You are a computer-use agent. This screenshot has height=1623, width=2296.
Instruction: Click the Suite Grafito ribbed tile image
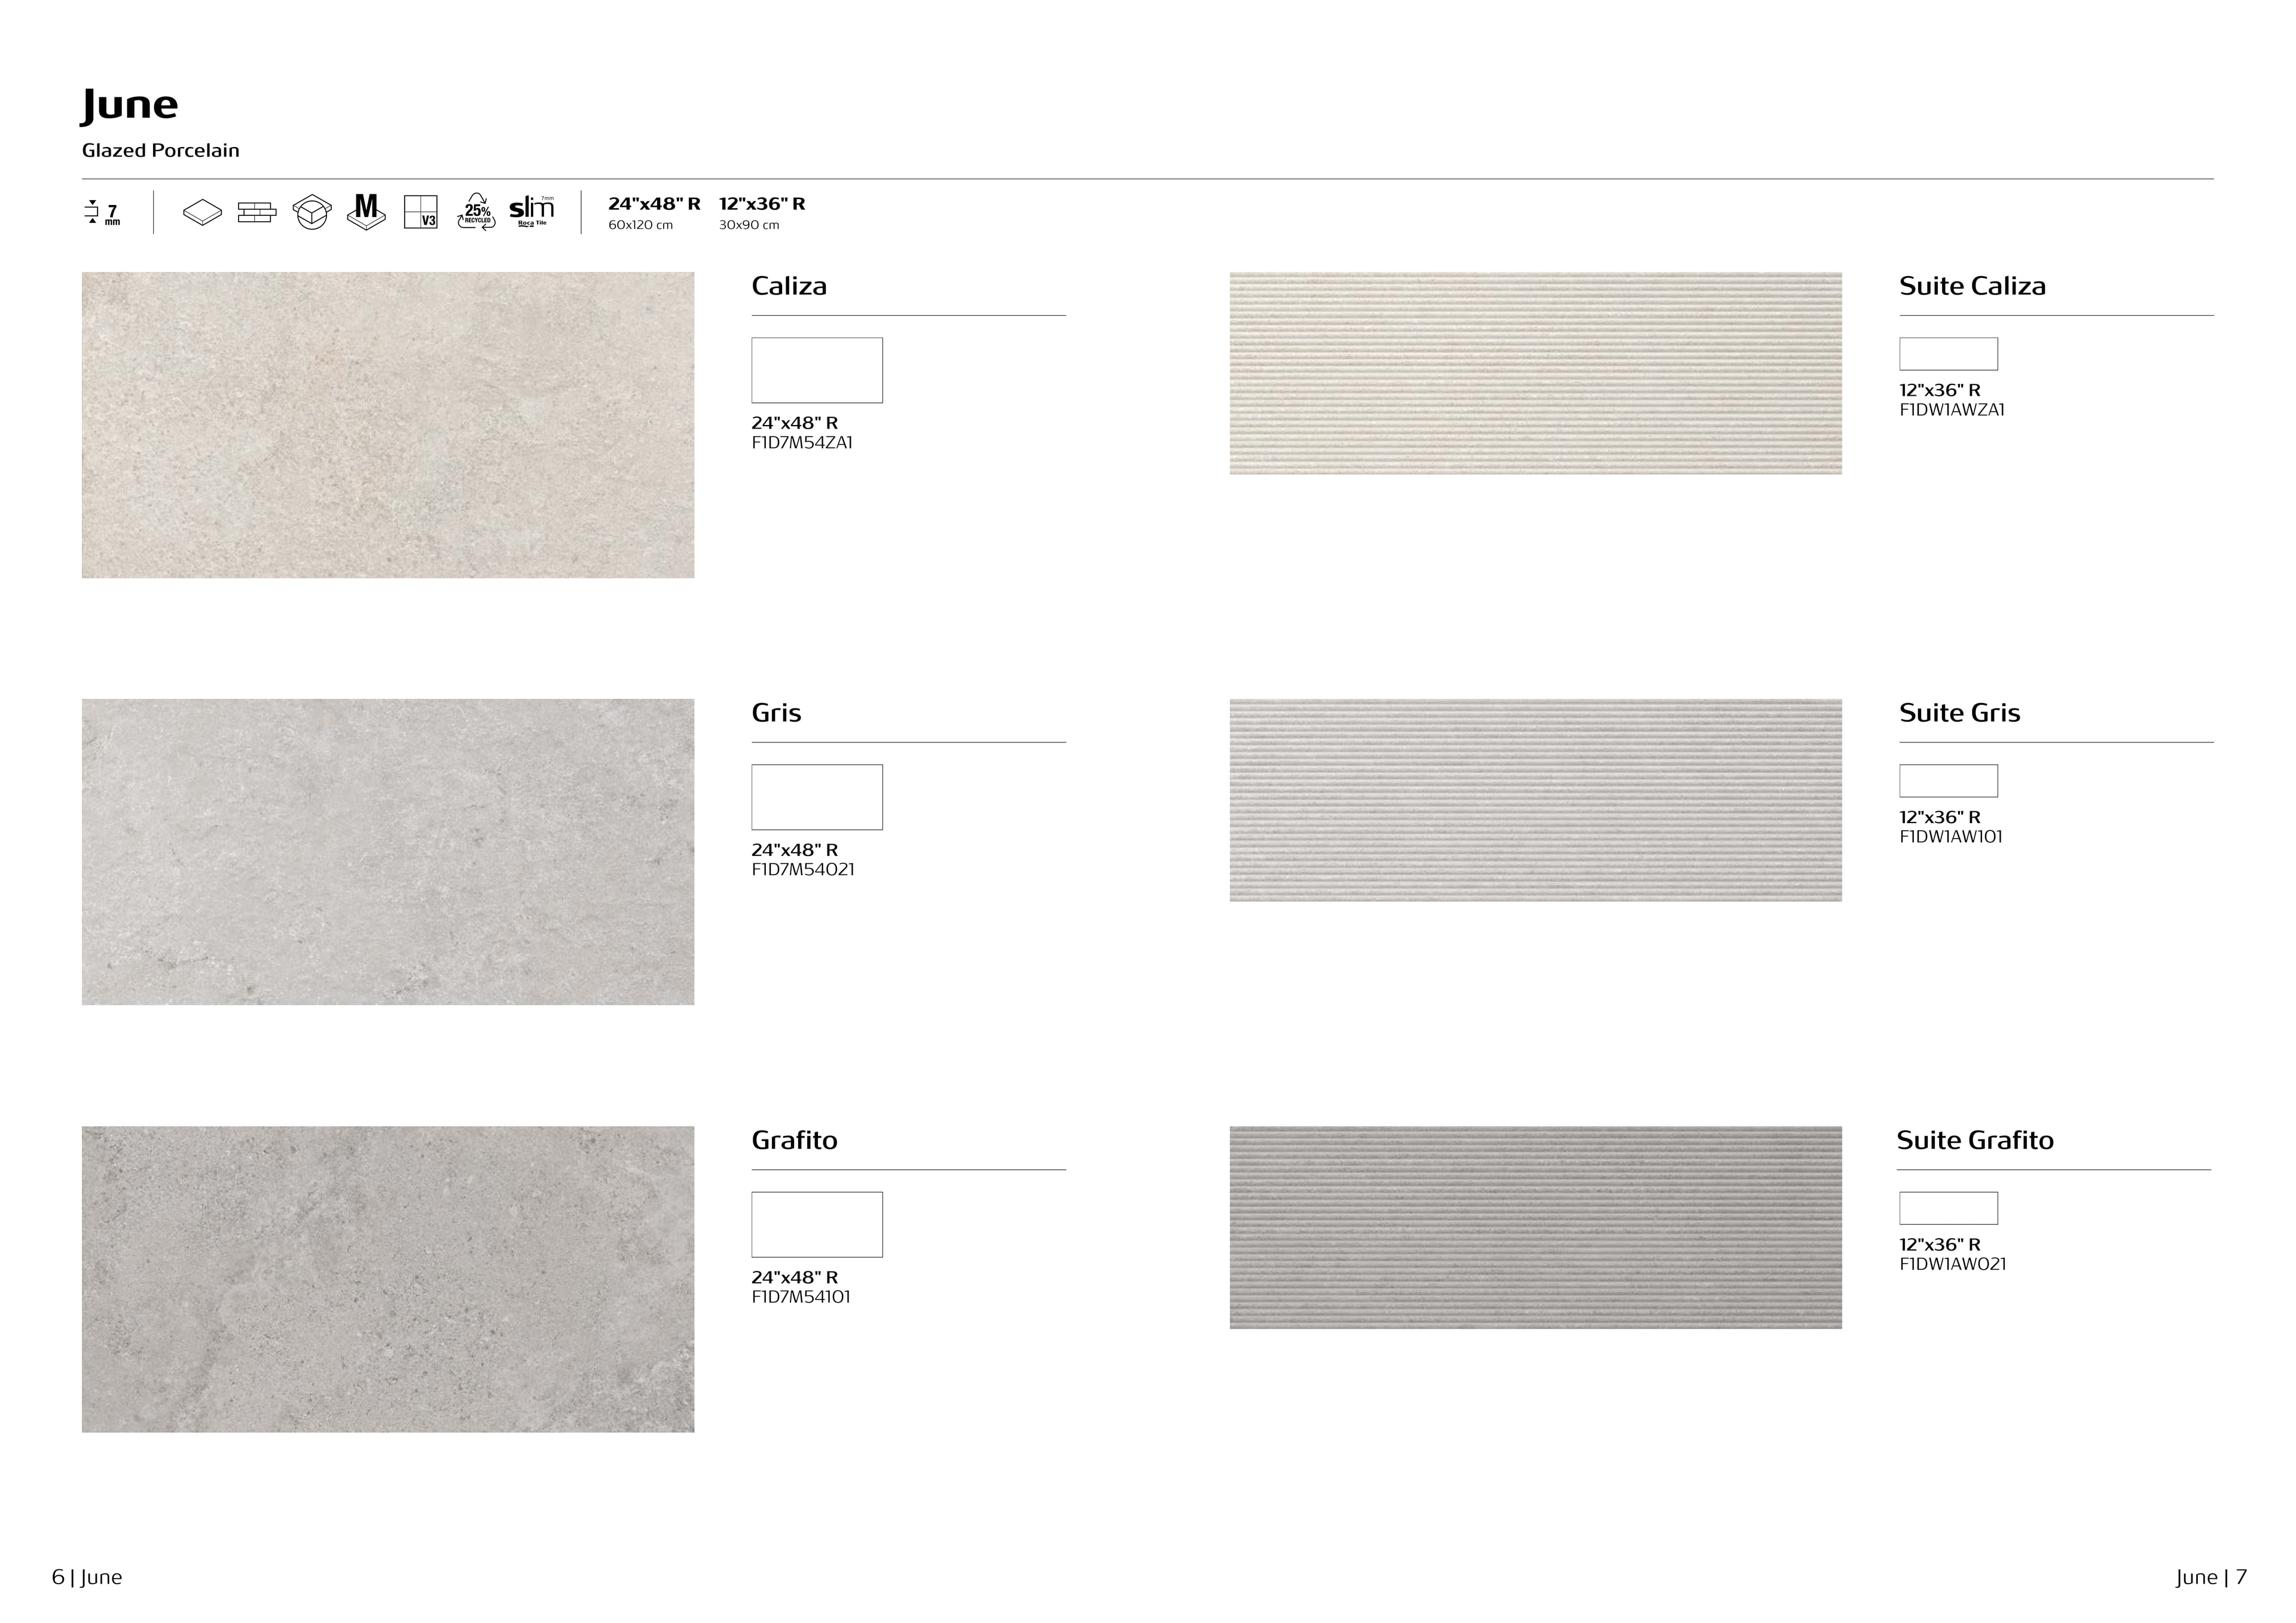pyautogui.click(x=1535, y=1227)
